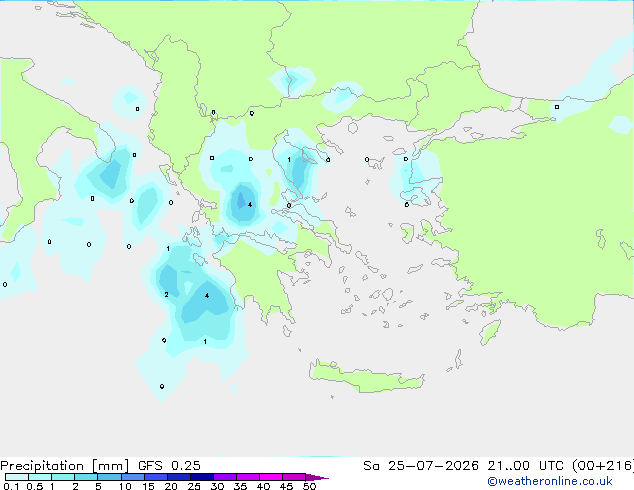Viewport: 634px width, 490px height.
Task: Click the 35–40 mm legend color swatch
Action: pyautogui.click(x=247, y=477)
